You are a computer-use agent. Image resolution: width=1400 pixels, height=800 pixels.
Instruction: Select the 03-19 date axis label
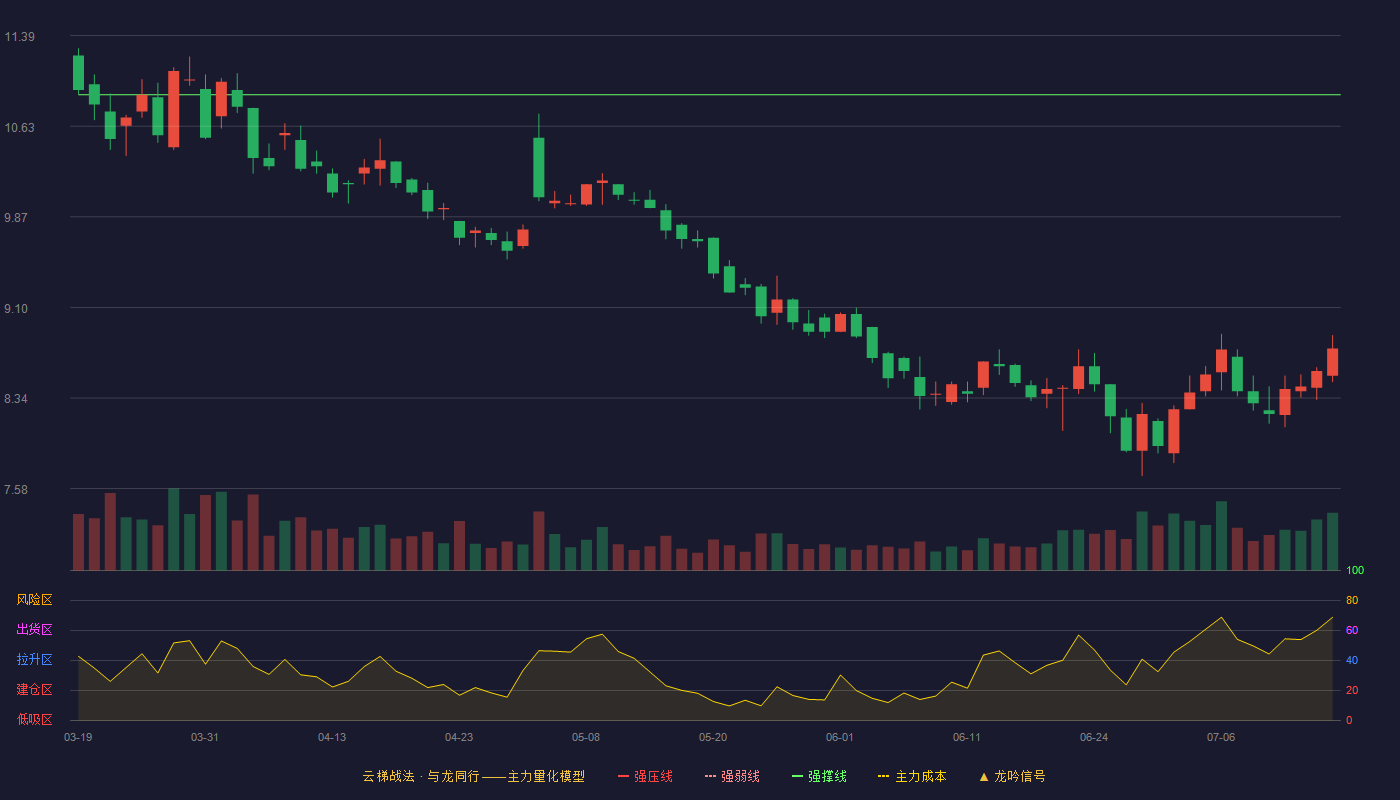78,737
